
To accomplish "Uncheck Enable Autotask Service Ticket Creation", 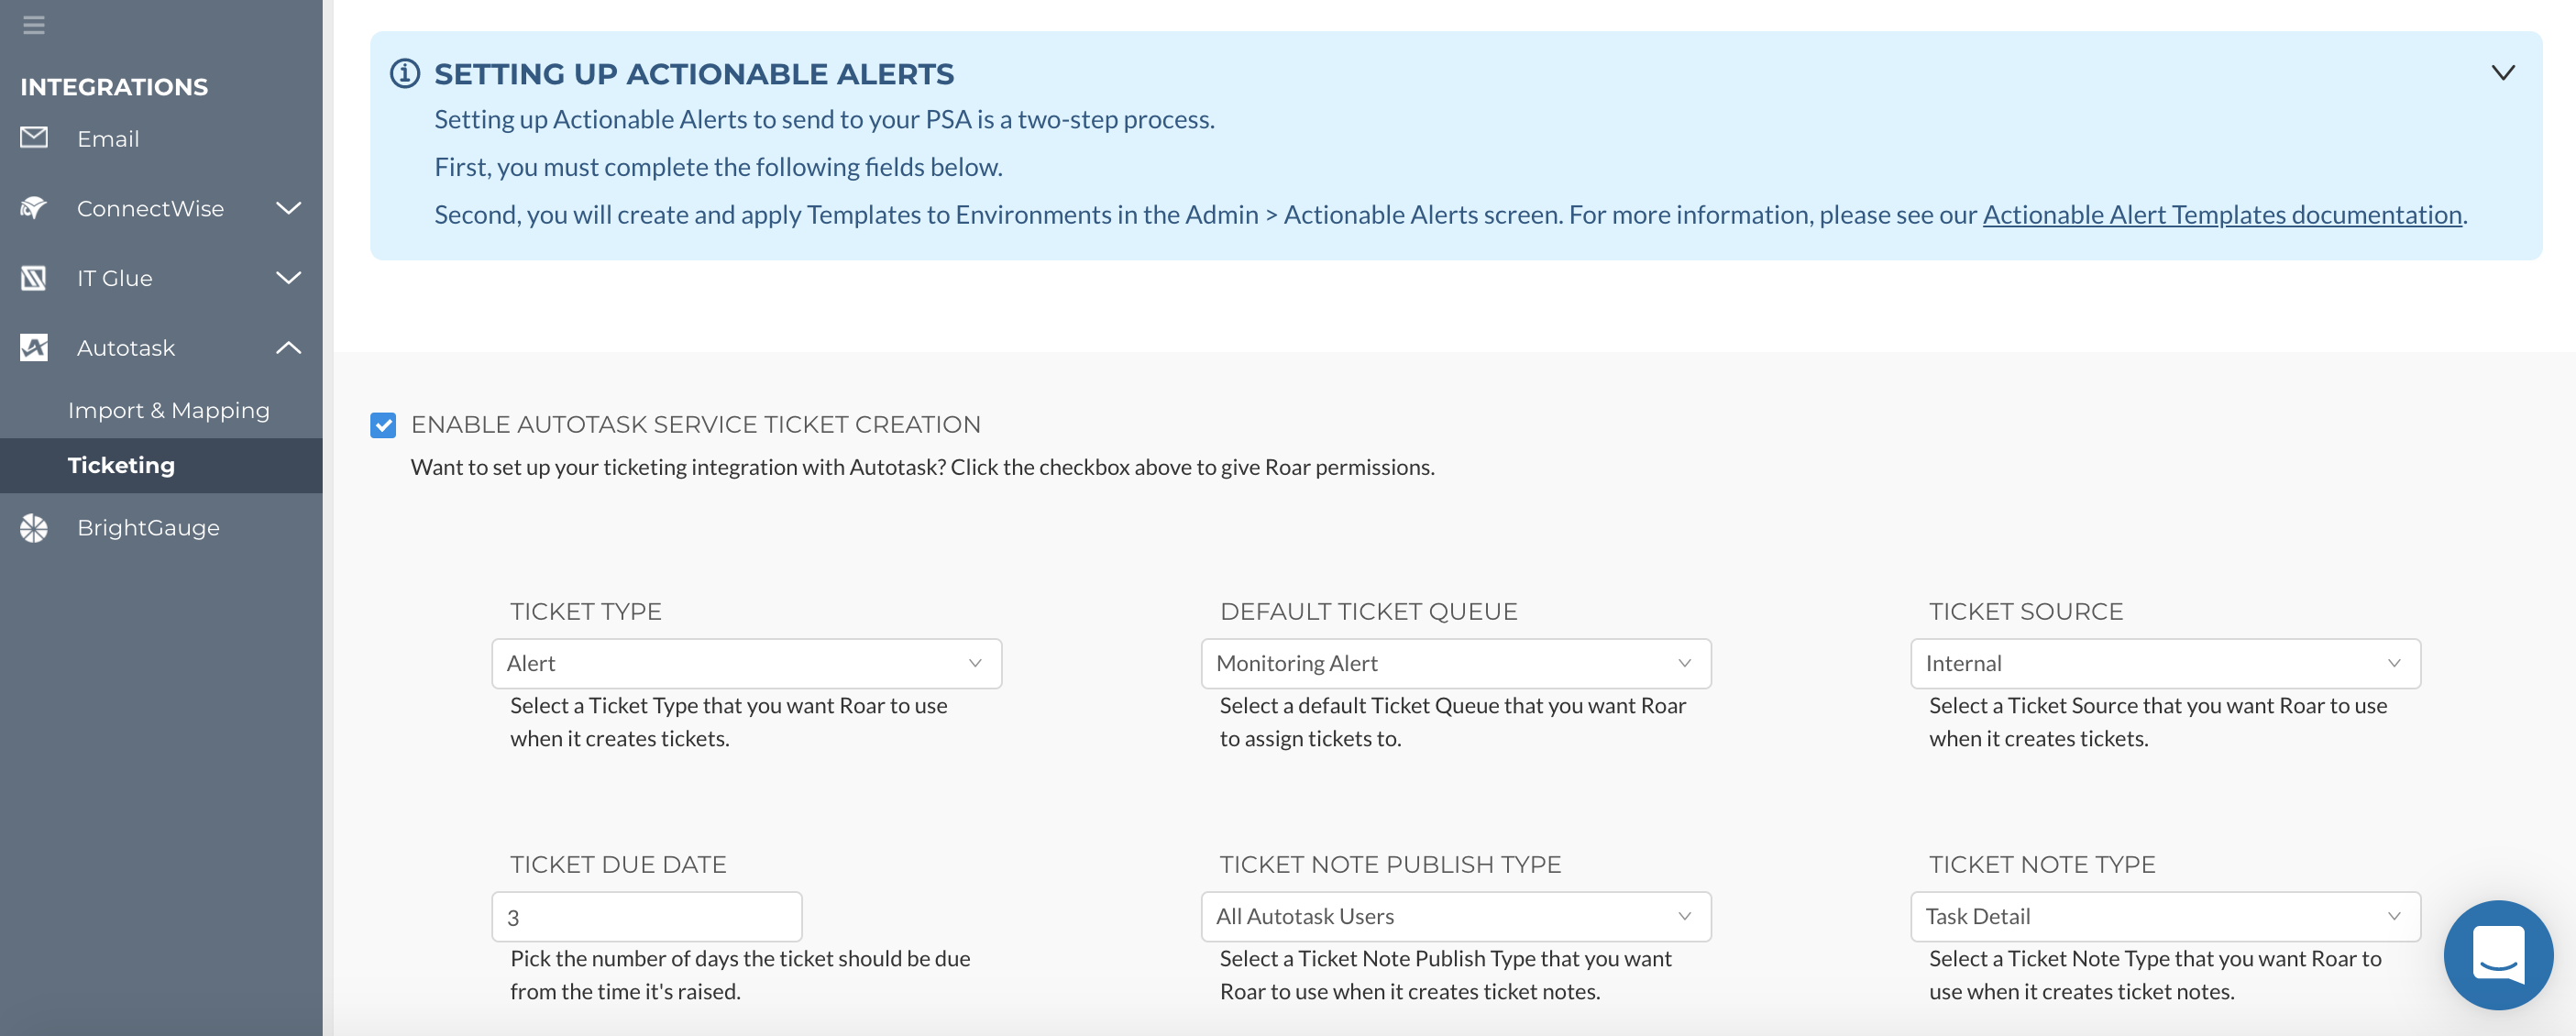I will [x=383, y=425].
